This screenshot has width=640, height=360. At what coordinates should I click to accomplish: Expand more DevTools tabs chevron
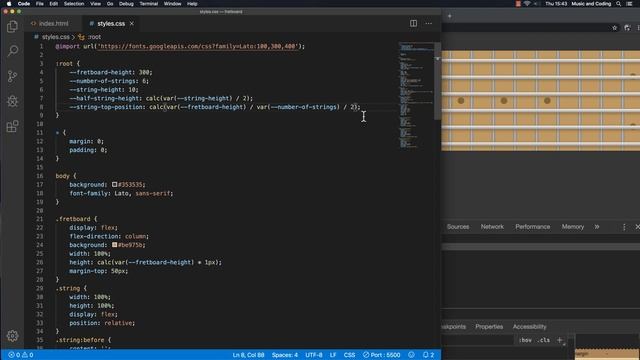pos(597,227)
